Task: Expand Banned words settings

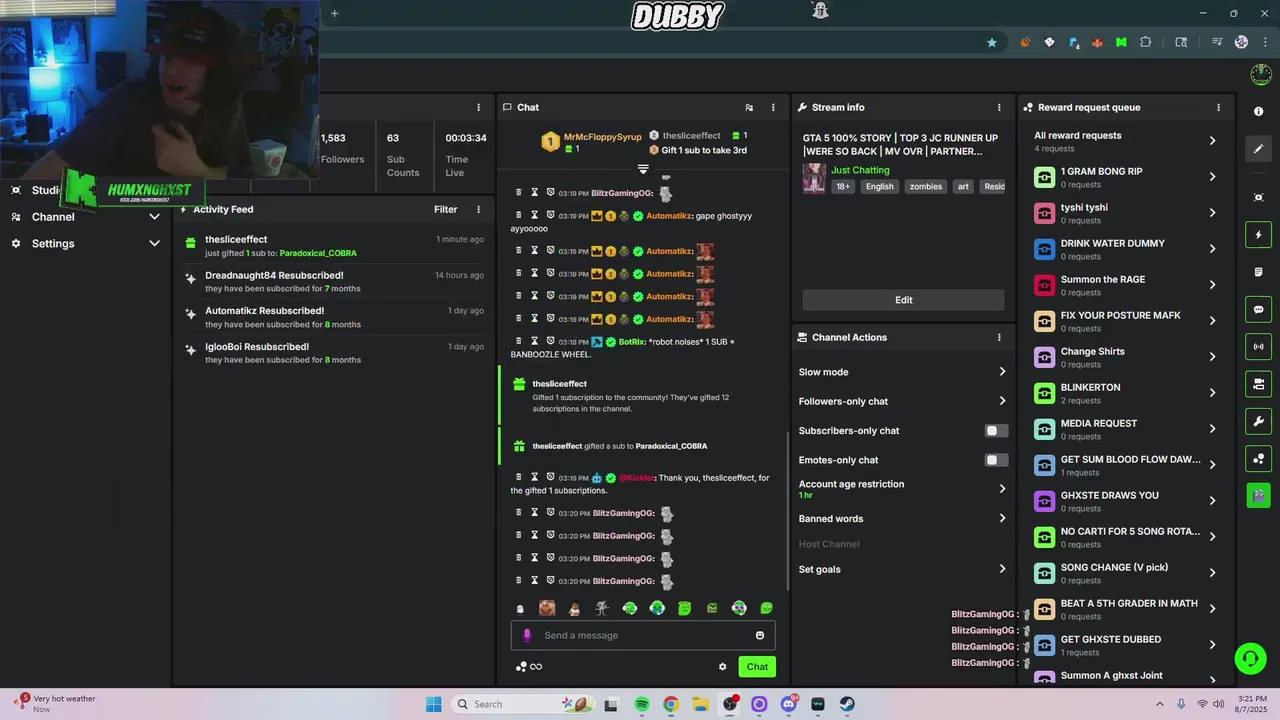Action: coord(901,518)
